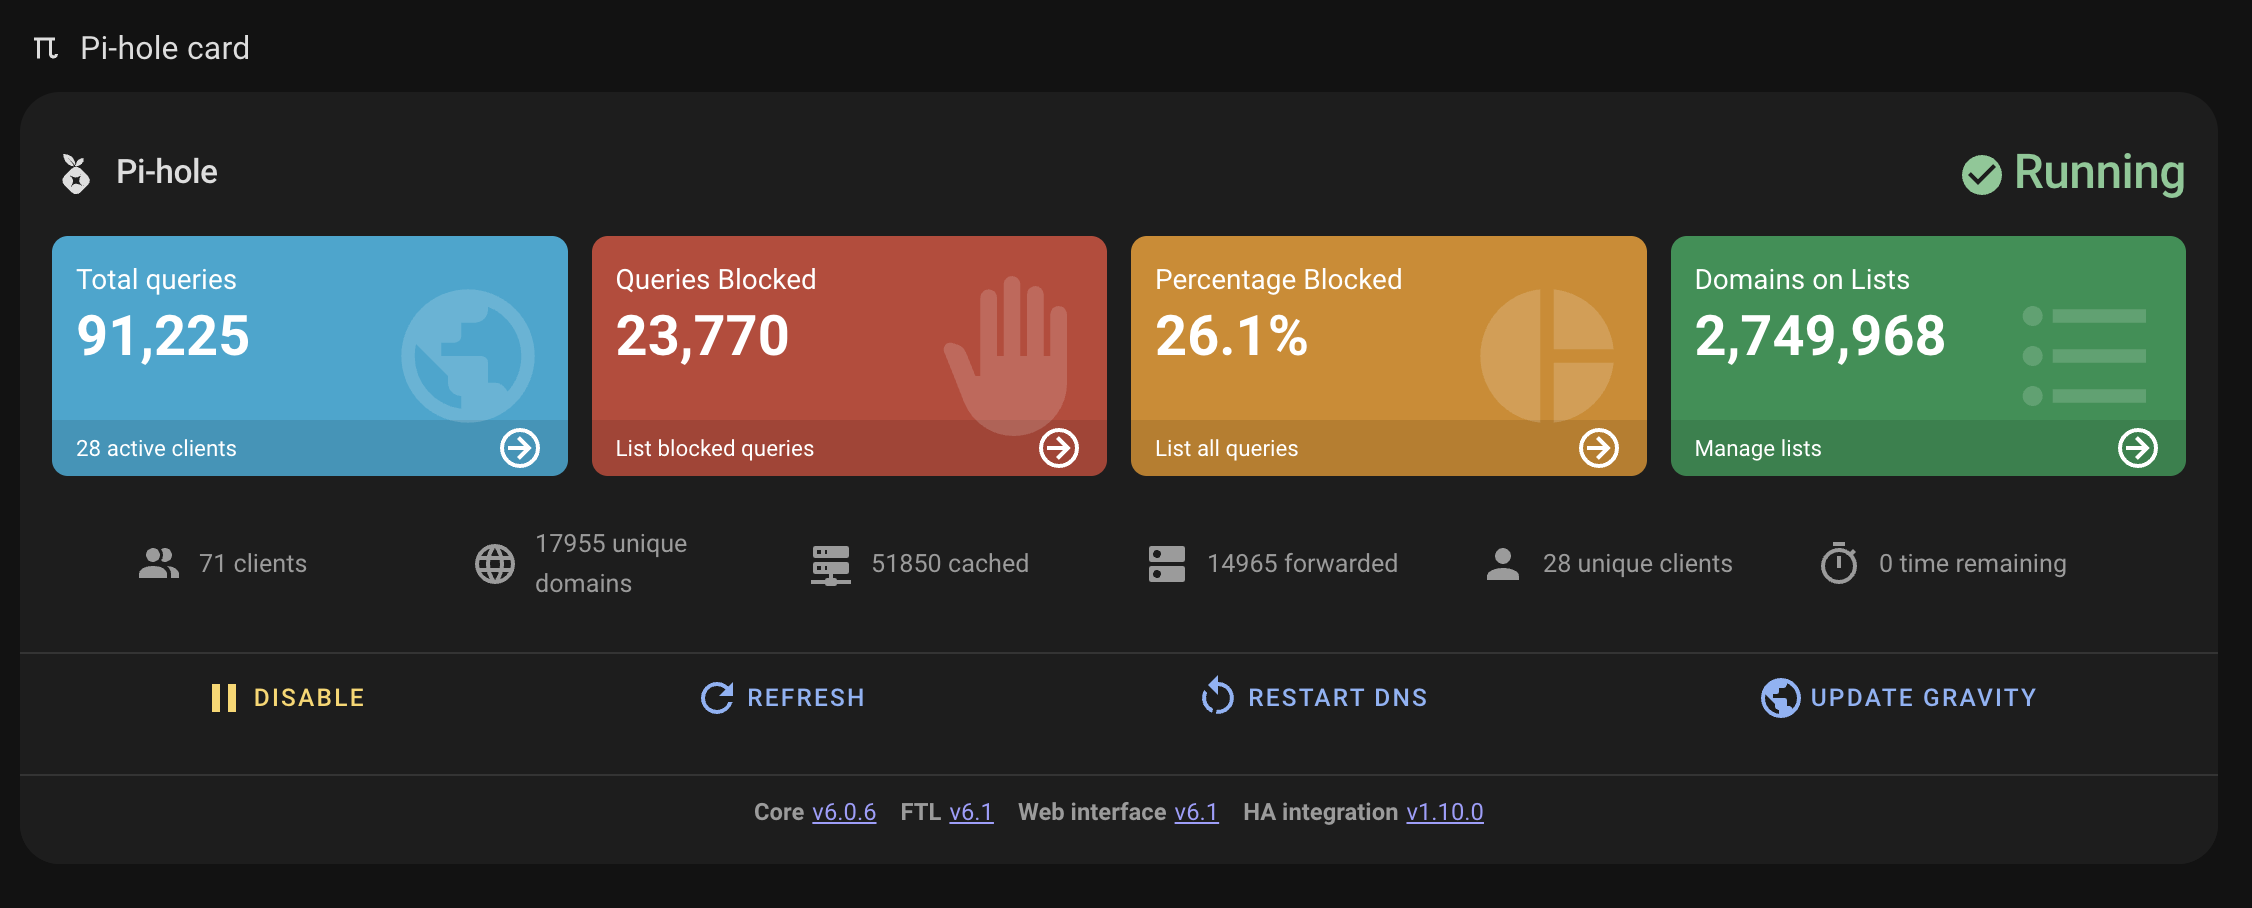Open arrow on Percentage Blocked card
Viewport: 2252px width, 908px height.
point(1599,448)
